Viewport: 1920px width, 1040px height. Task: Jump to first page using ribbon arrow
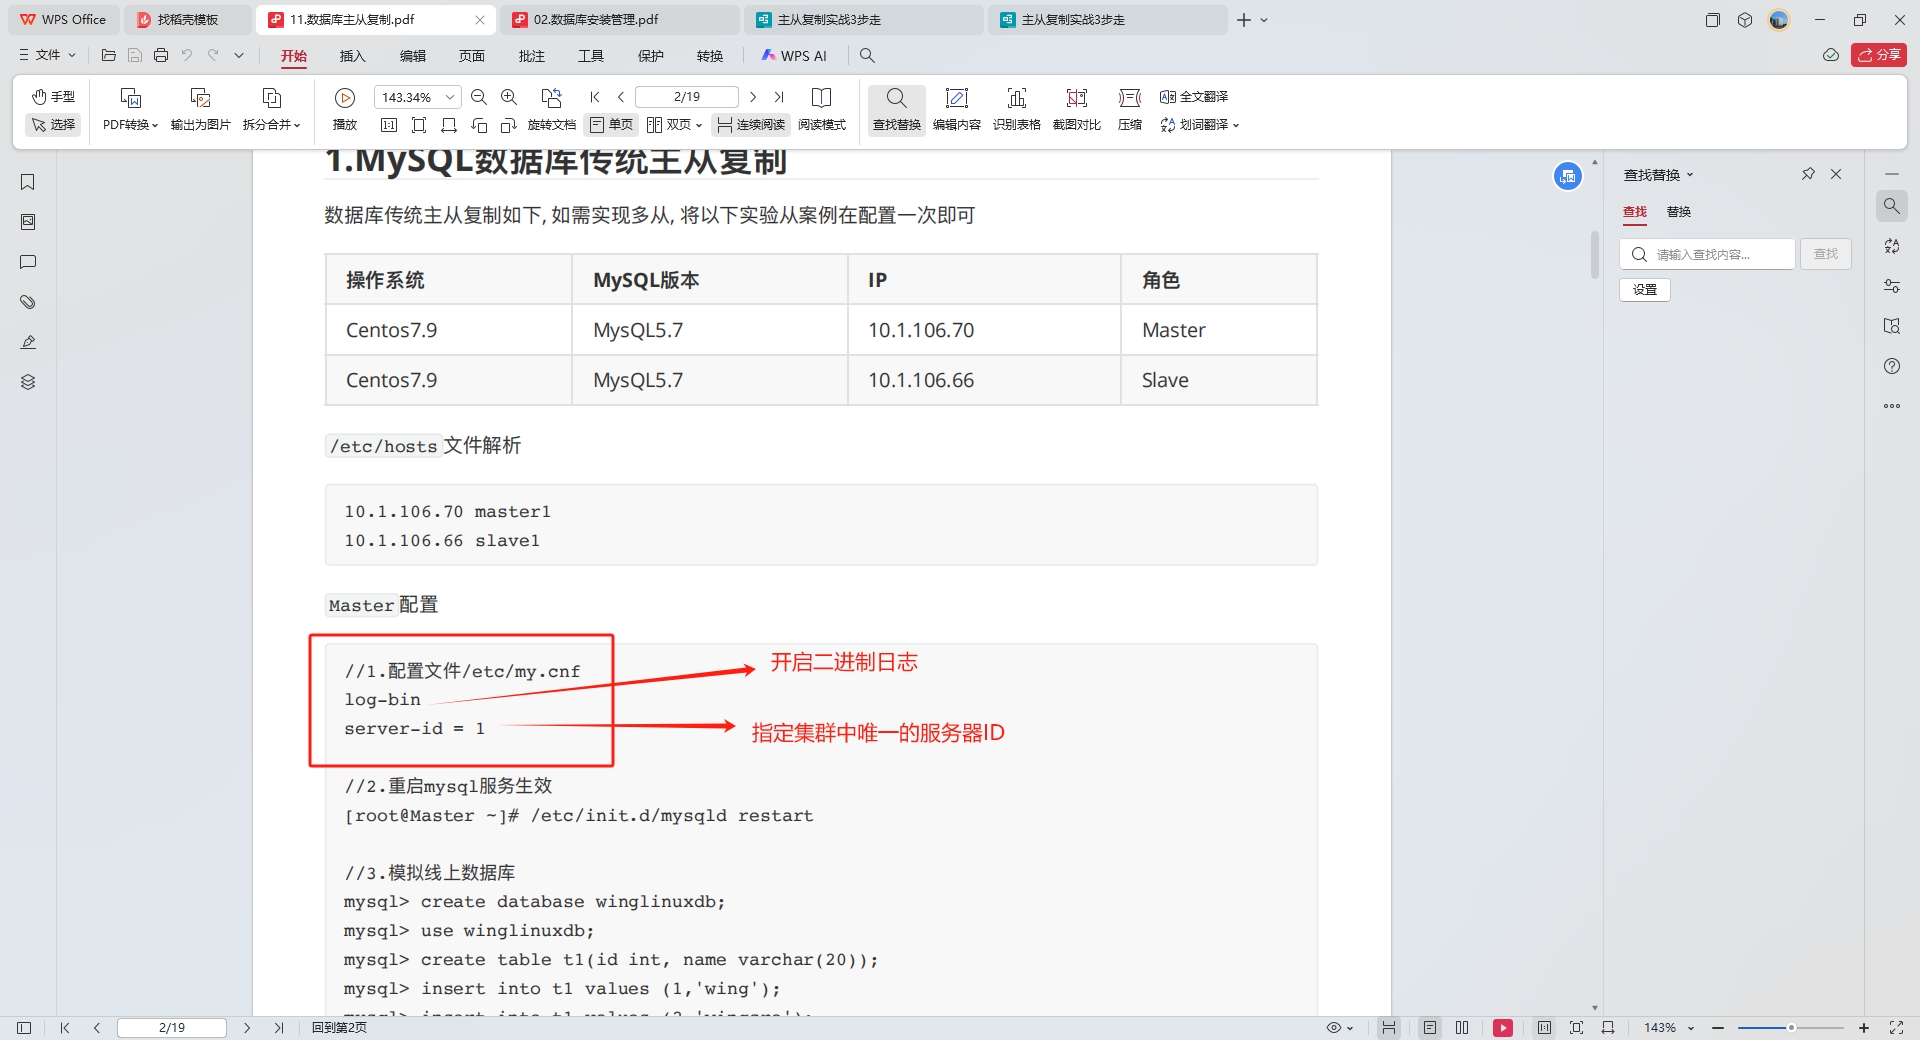point(595,97)
